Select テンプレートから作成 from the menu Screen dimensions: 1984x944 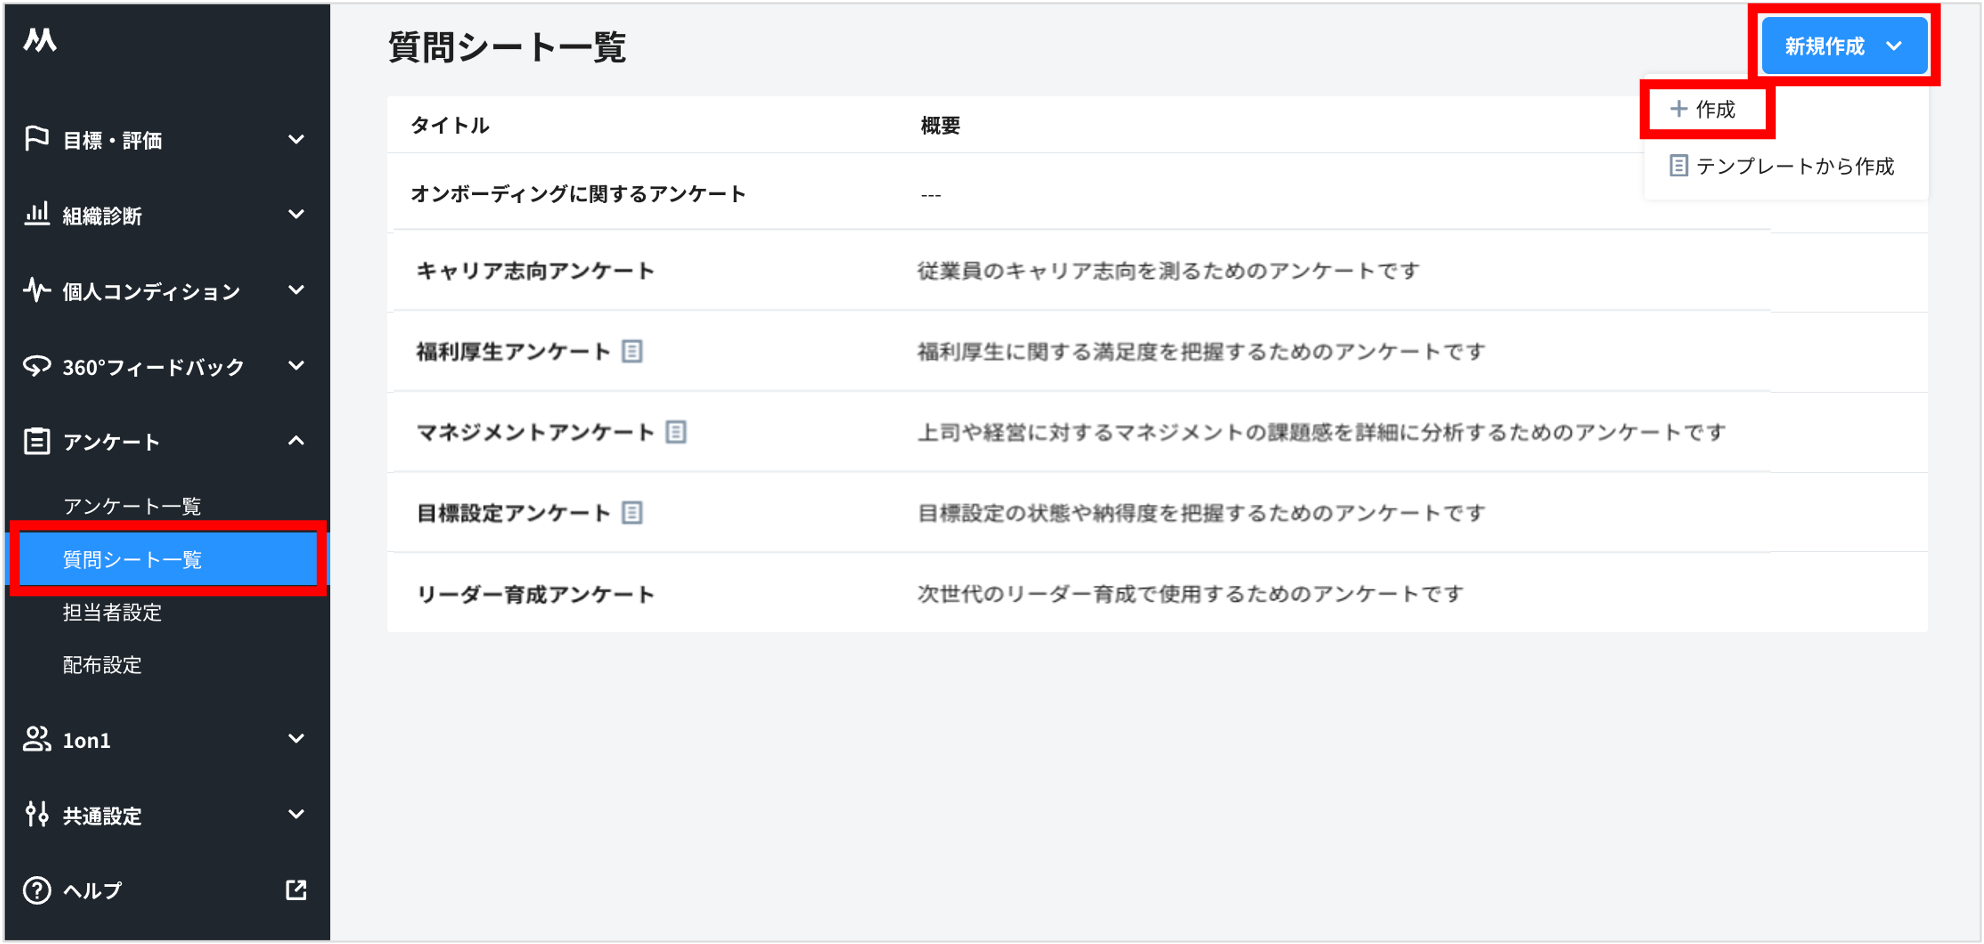tap(1785, 166)
